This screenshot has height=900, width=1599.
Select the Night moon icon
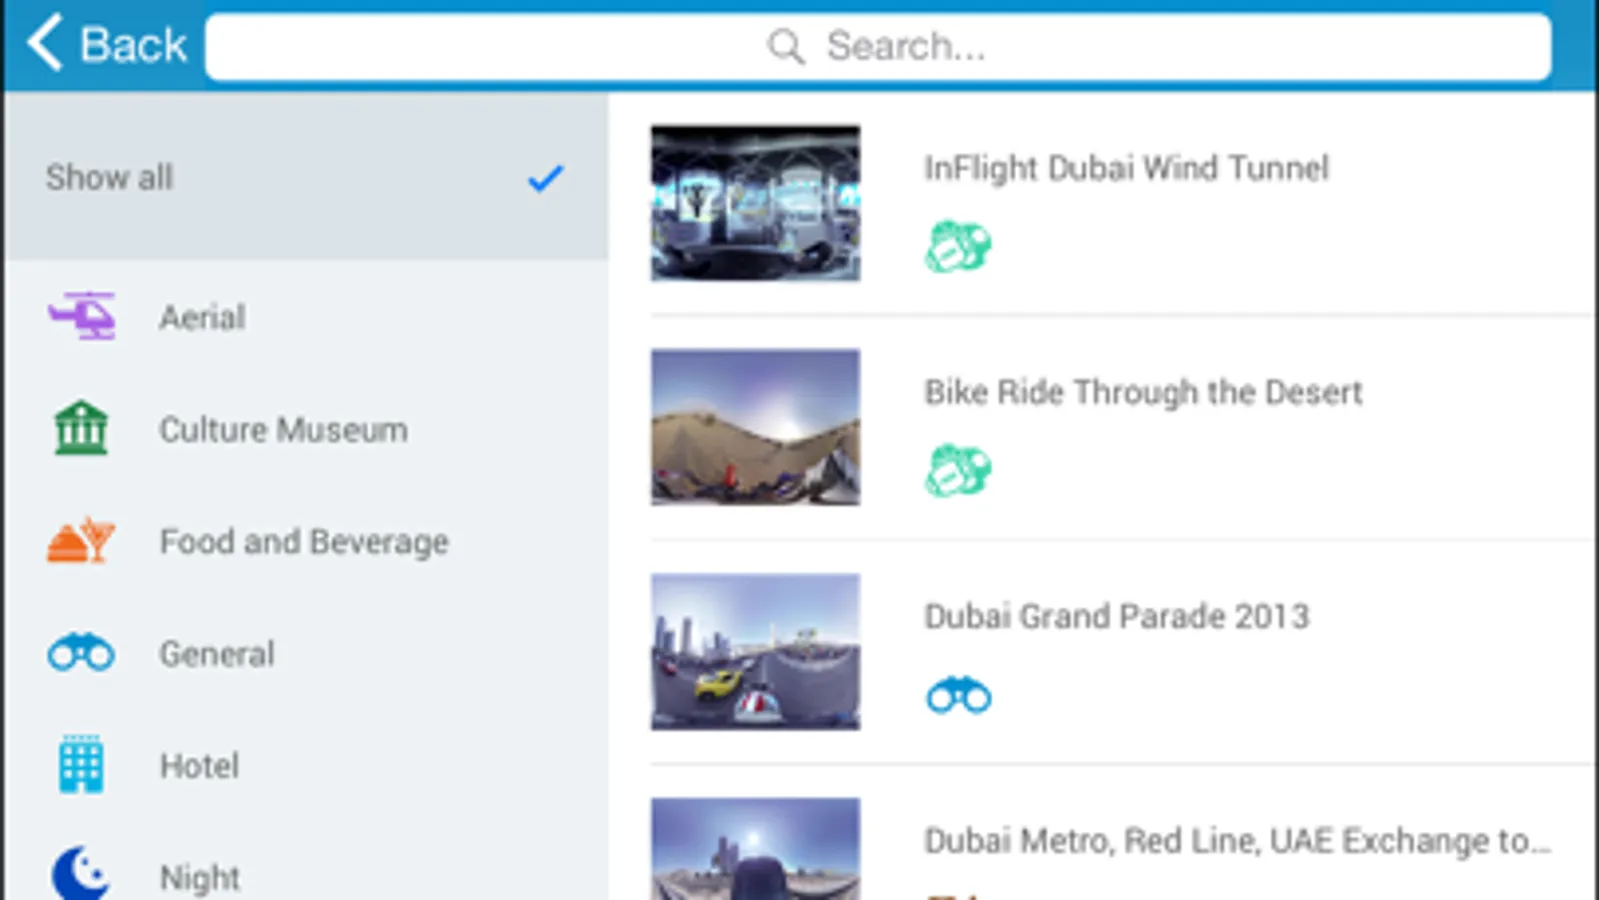point(81,874)
